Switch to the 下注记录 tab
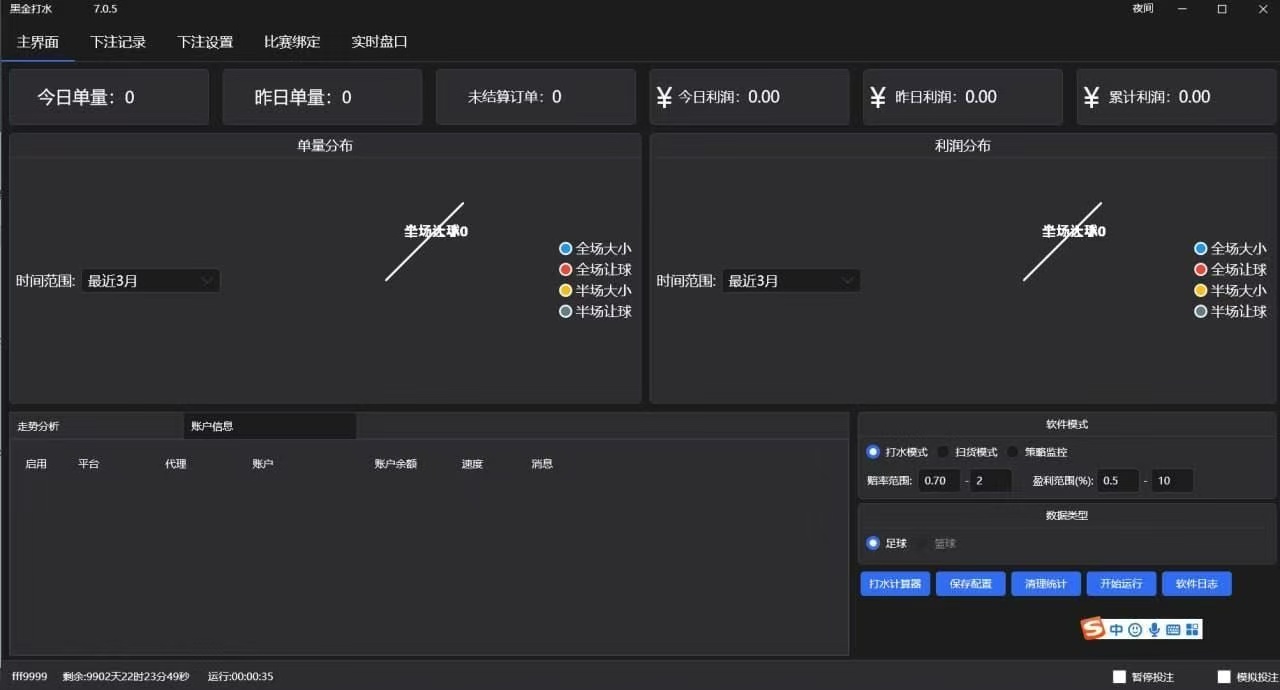 [118, 42]
